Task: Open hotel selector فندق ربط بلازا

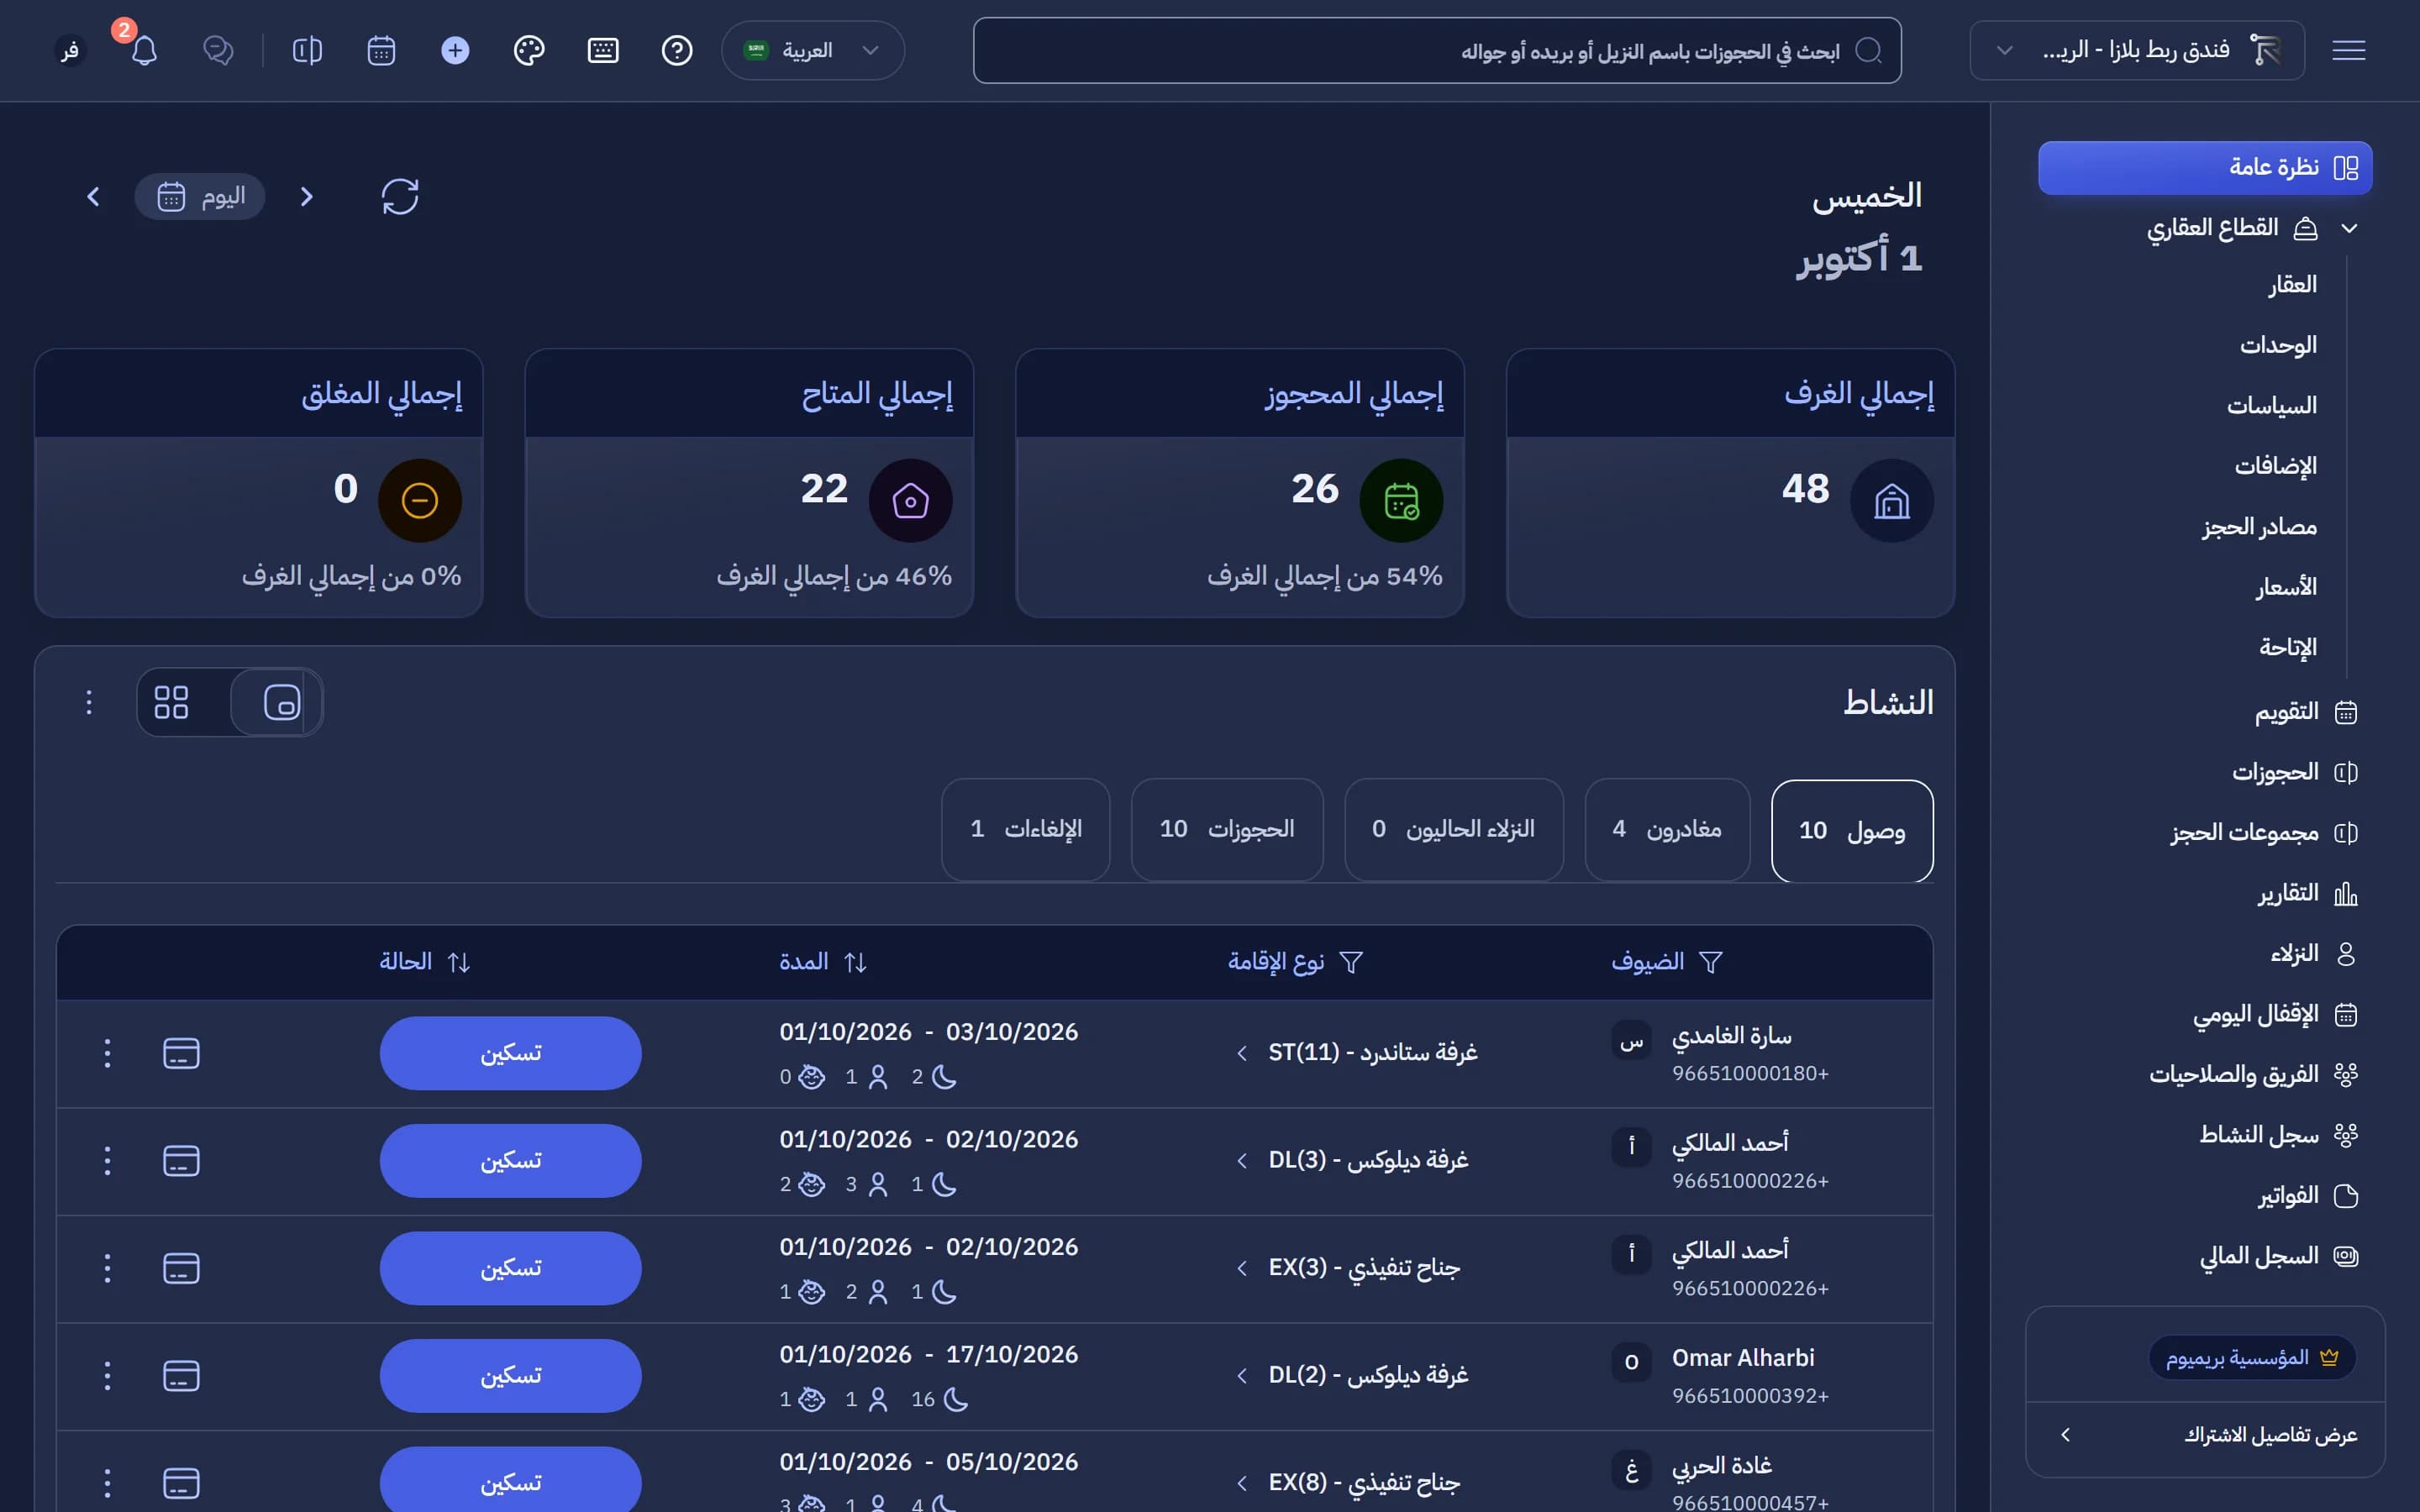Action: (2137, 50)
